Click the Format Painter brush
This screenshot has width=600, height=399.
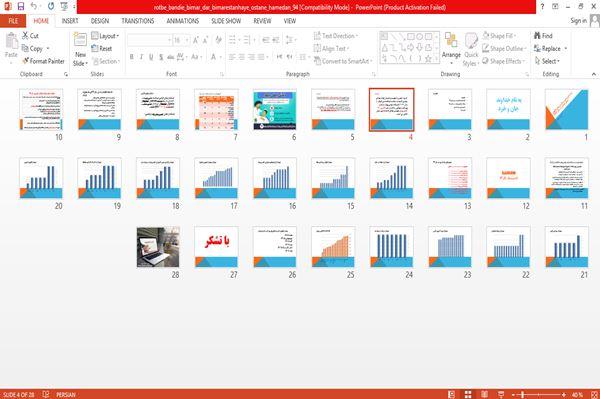click(x=26, y=61)
